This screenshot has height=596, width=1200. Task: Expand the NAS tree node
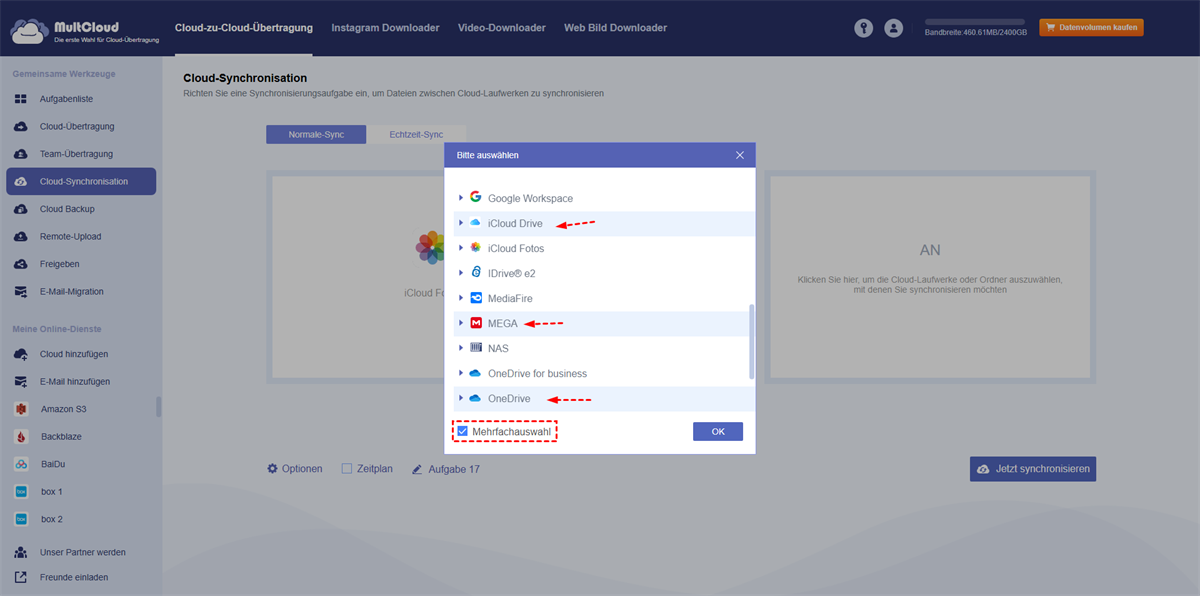coord(461,348)
